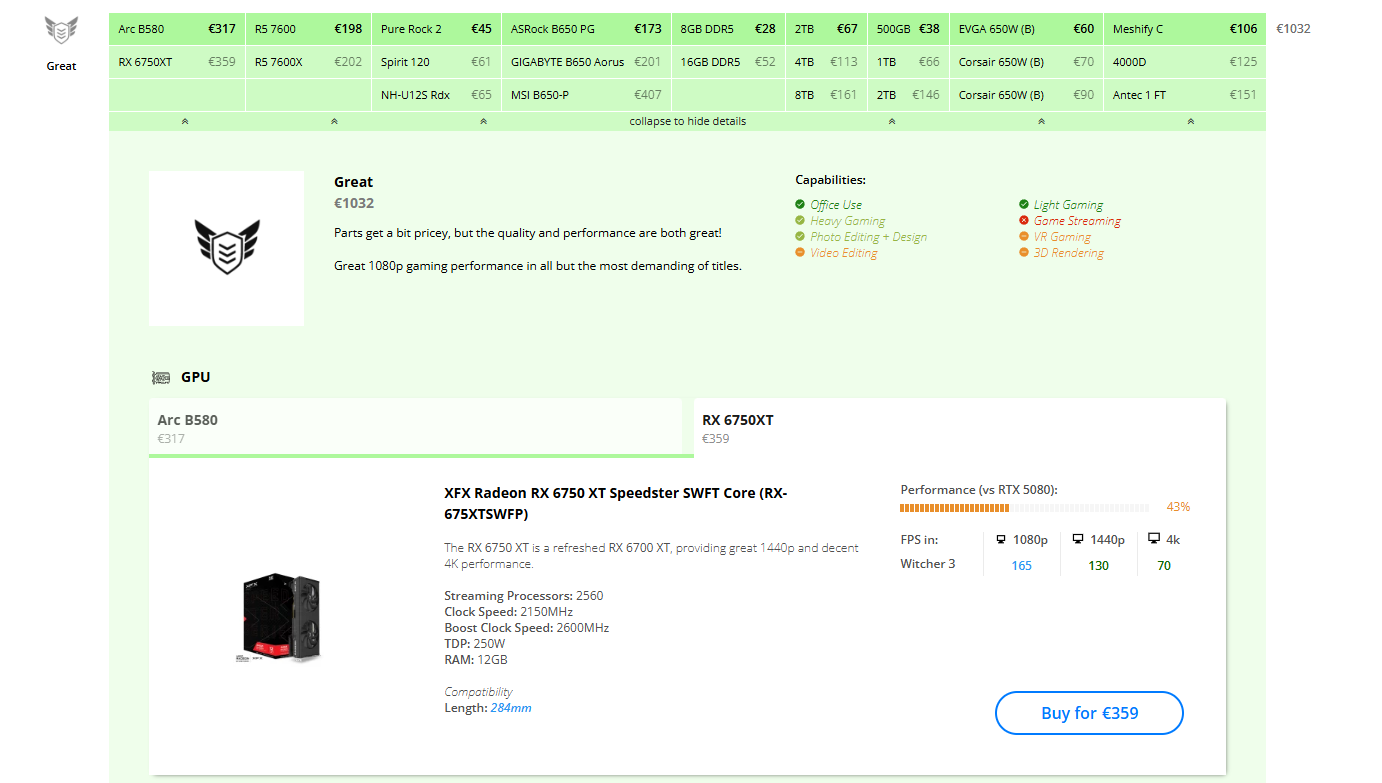Click the GPU section graphics card icon
Viewport: 1382px width, 783px height.
point(160,378)
